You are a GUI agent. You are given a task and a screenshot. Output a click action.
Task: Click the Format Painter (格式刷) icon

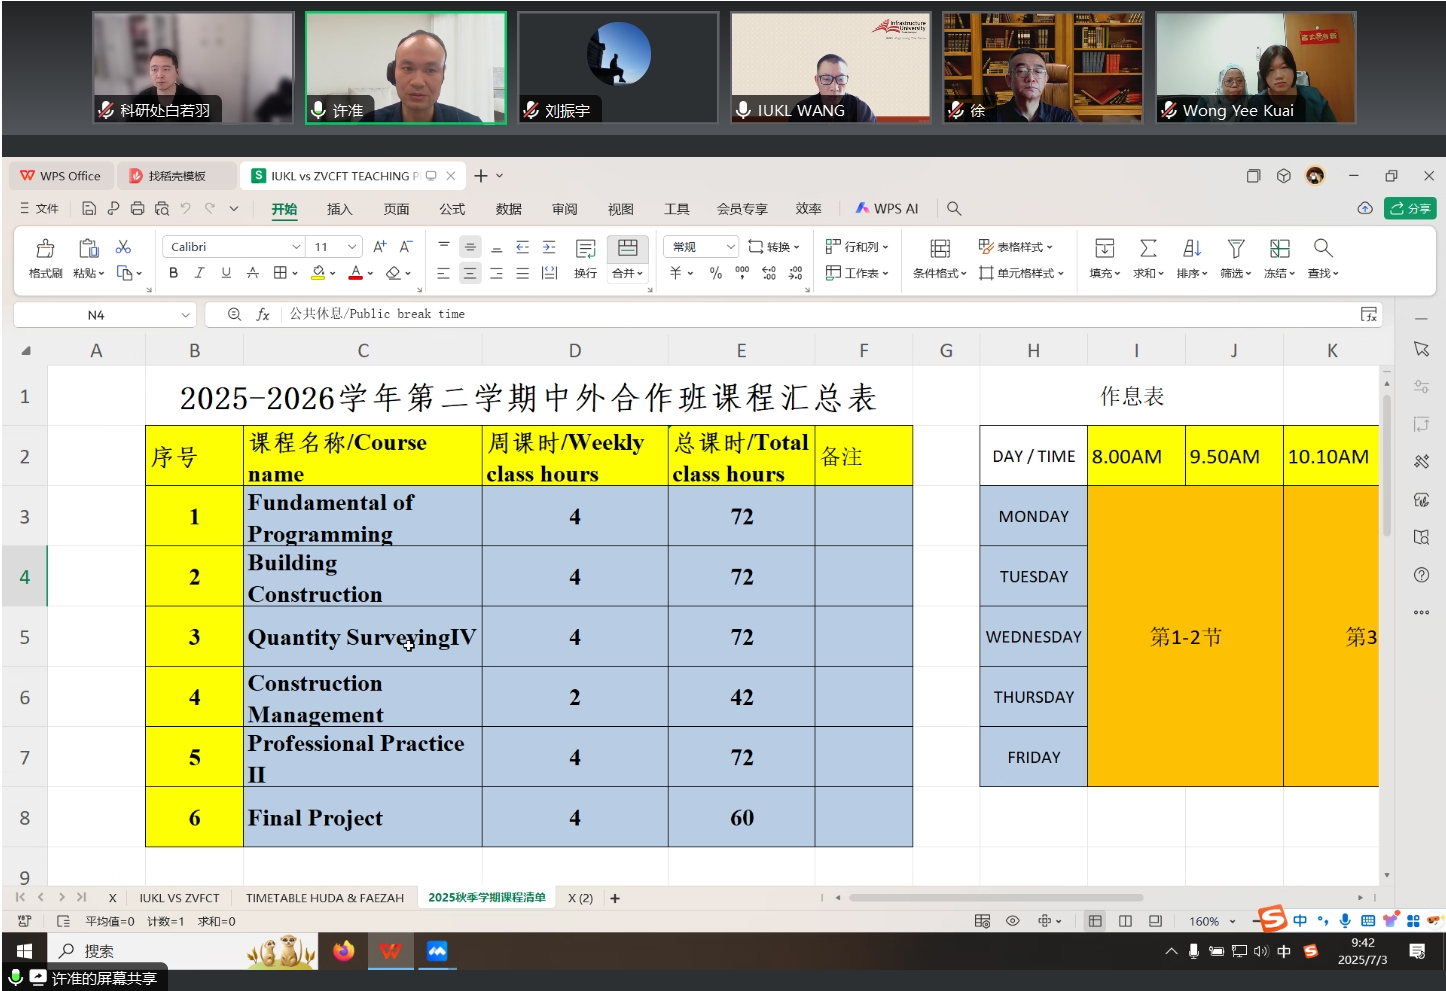click(x=45, y=249)
